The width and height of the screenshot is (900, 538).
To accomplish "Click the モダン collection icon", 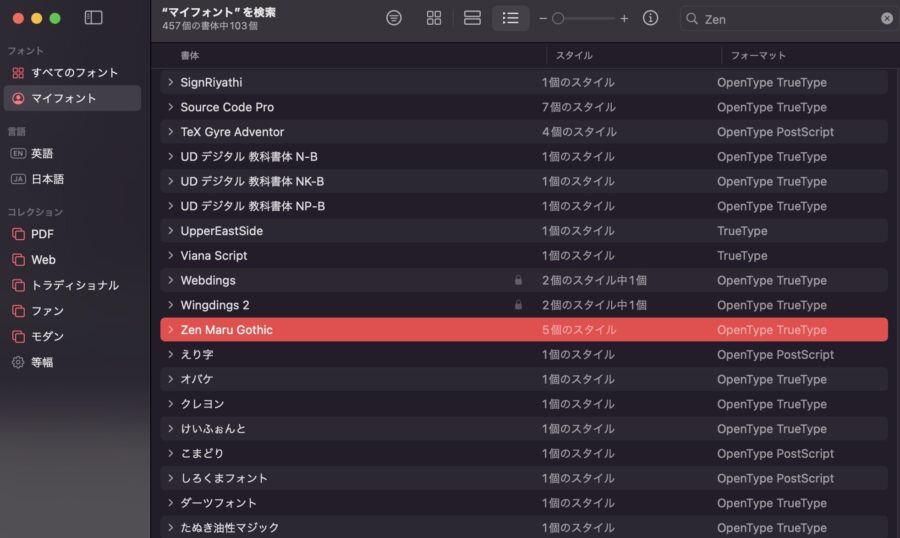I will click(x=18, y=336).
